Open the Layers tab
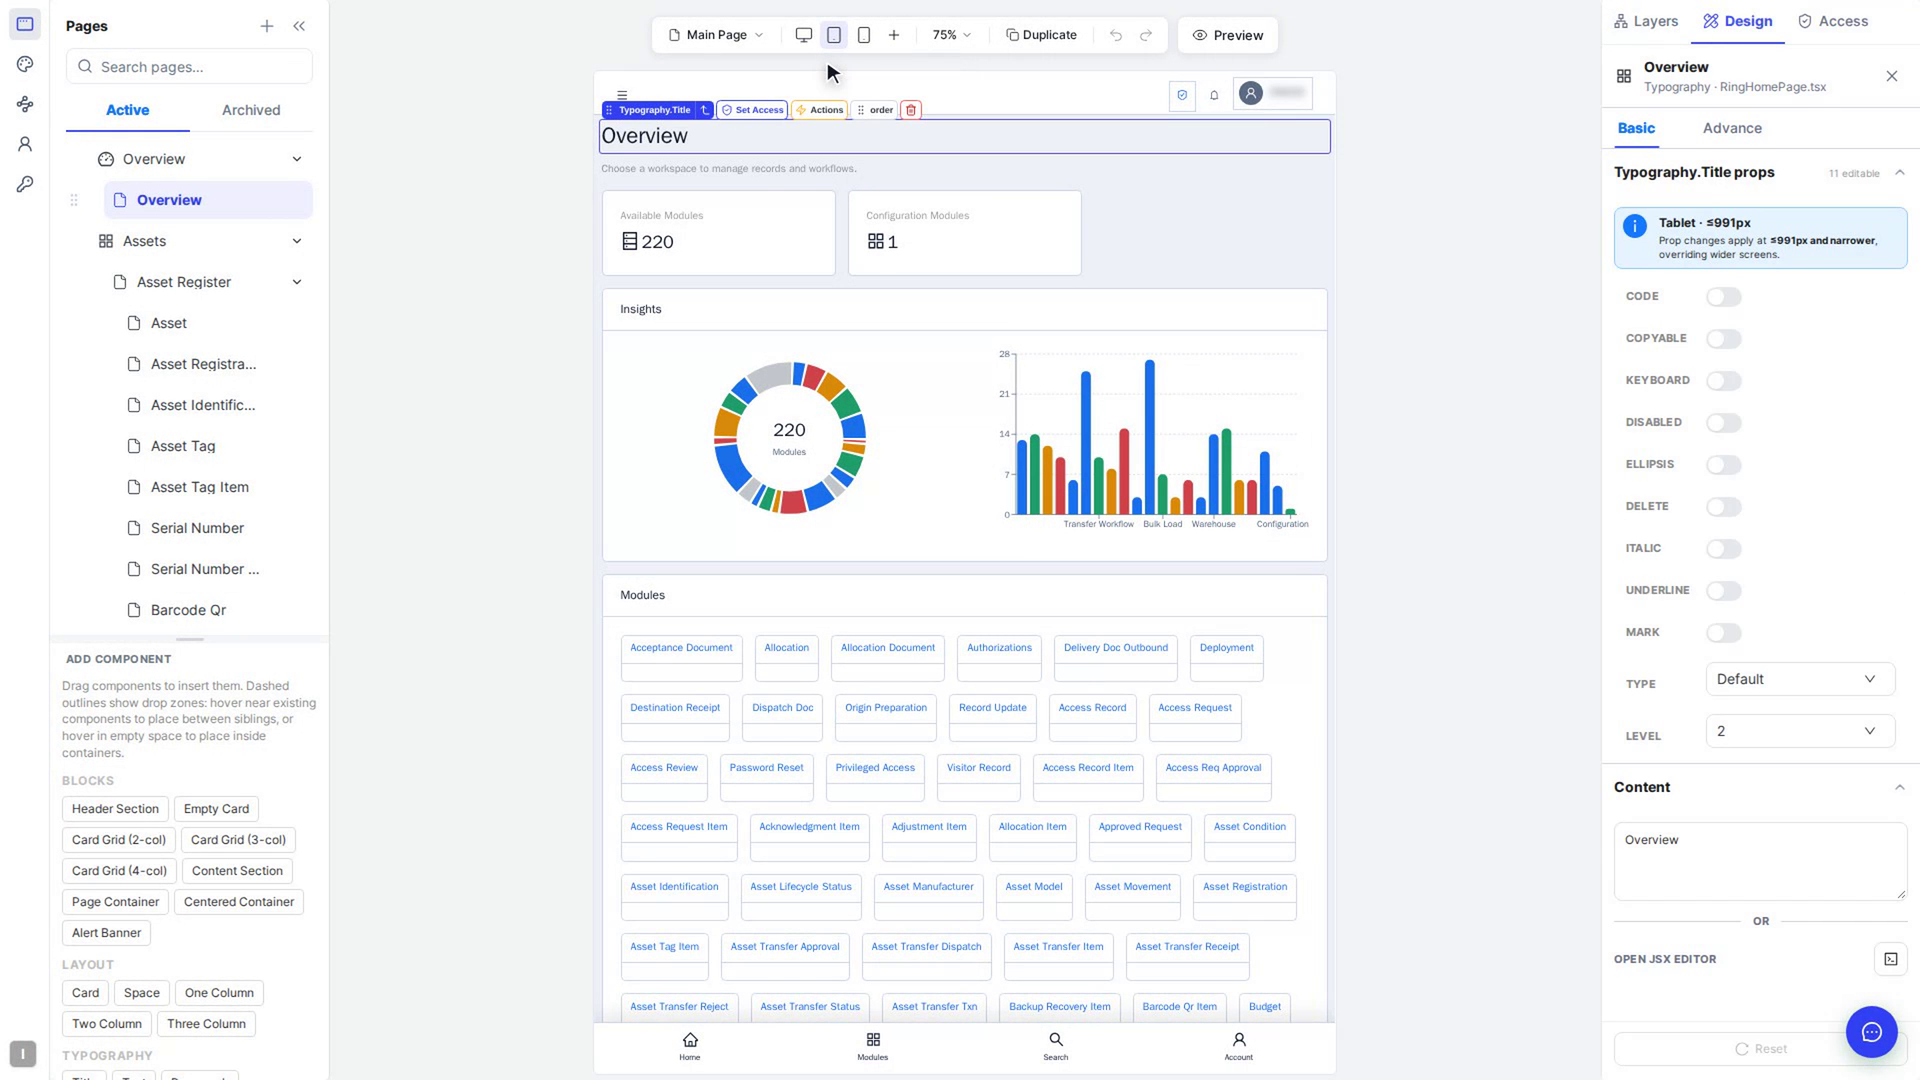This screenshot has height=1080, width=1920. [1646, 21]
